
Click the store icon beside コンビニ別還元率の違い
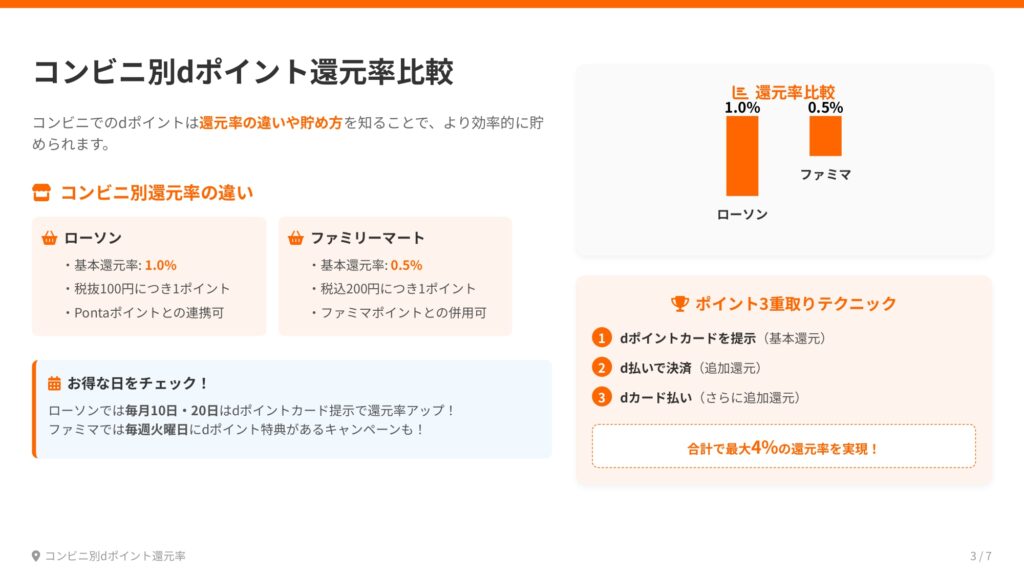pos(42,193)
